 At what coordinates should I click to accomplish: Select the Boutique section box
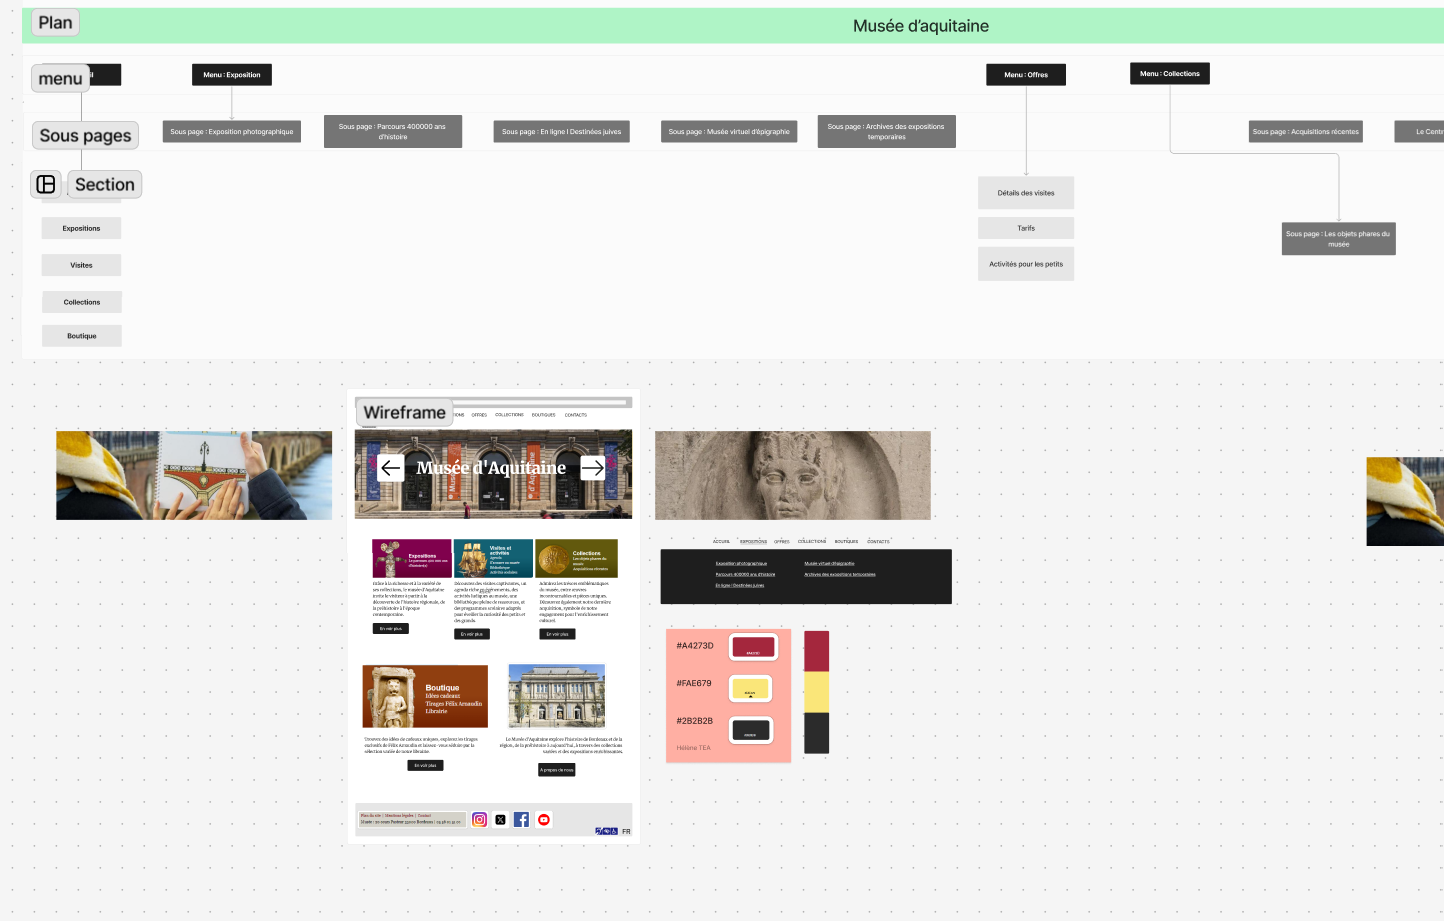coord(82,336)
